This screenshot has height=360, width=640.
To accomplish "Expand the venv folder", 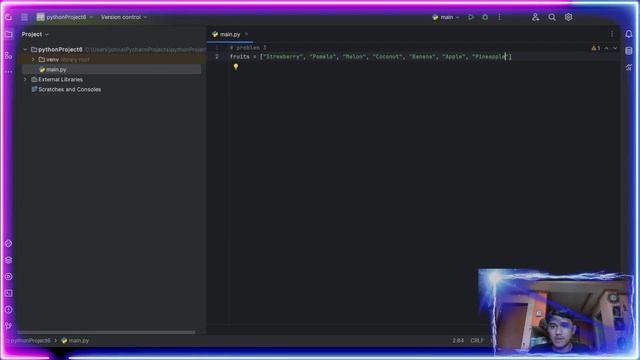I will tap(33, 60).
